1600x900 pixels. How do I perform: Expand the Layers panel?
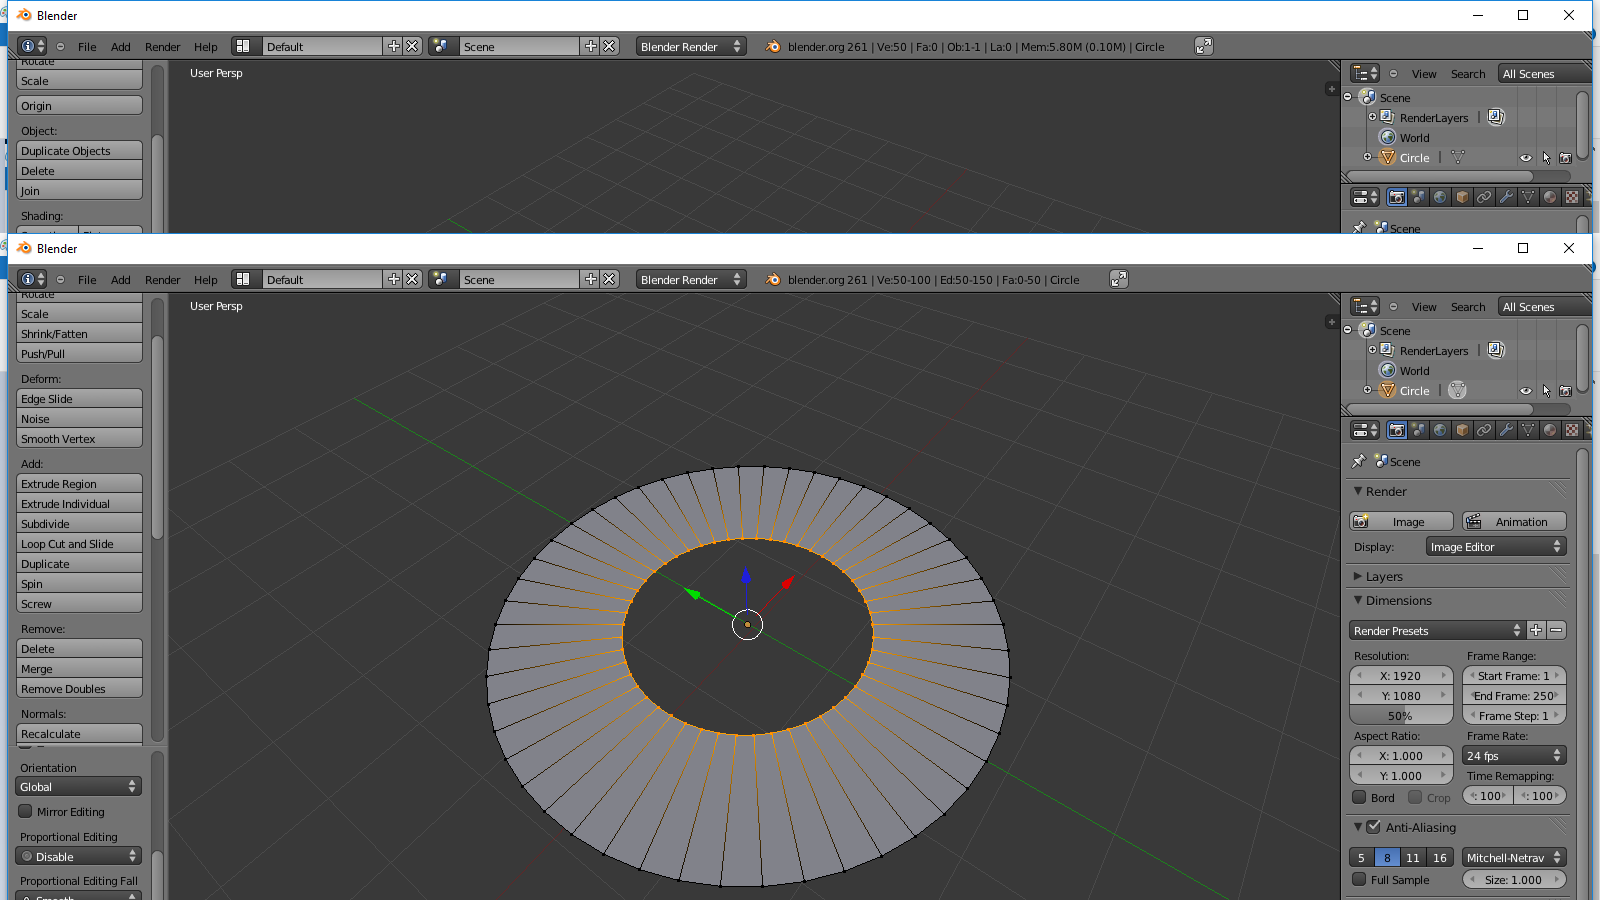(1358, 576)
